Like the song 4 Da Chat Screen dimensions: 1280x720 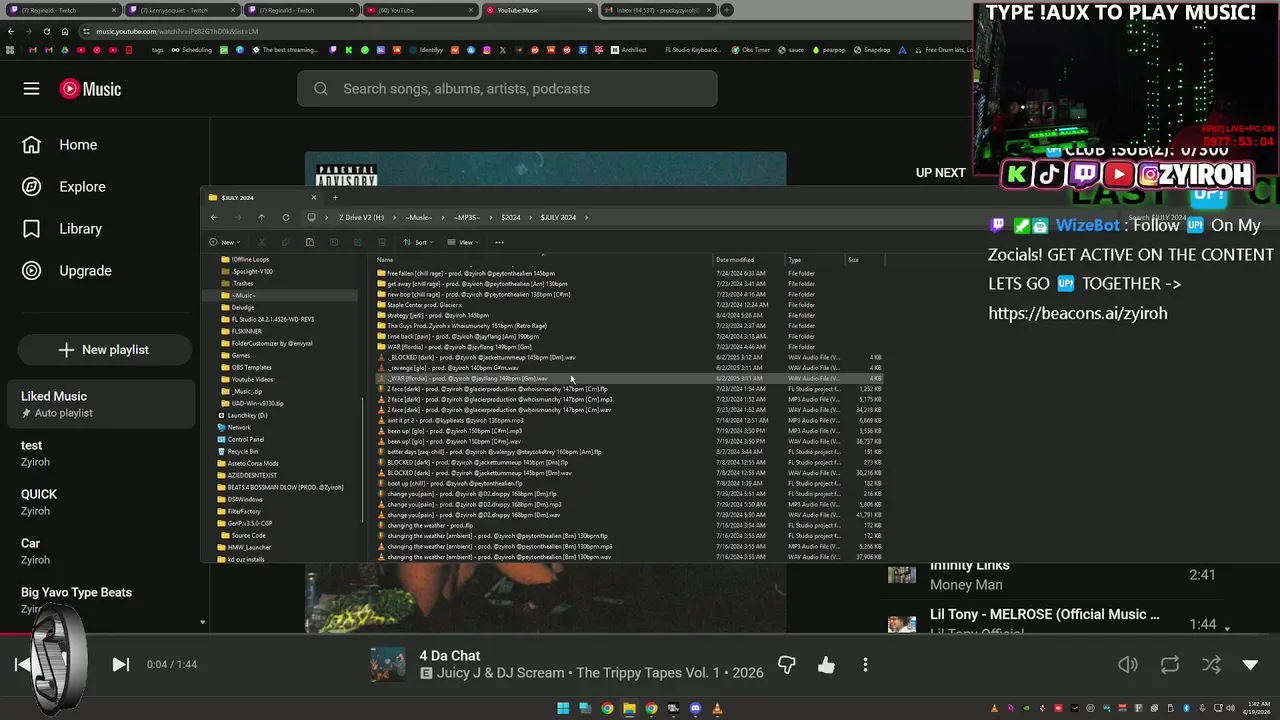[x=826, y=665]
